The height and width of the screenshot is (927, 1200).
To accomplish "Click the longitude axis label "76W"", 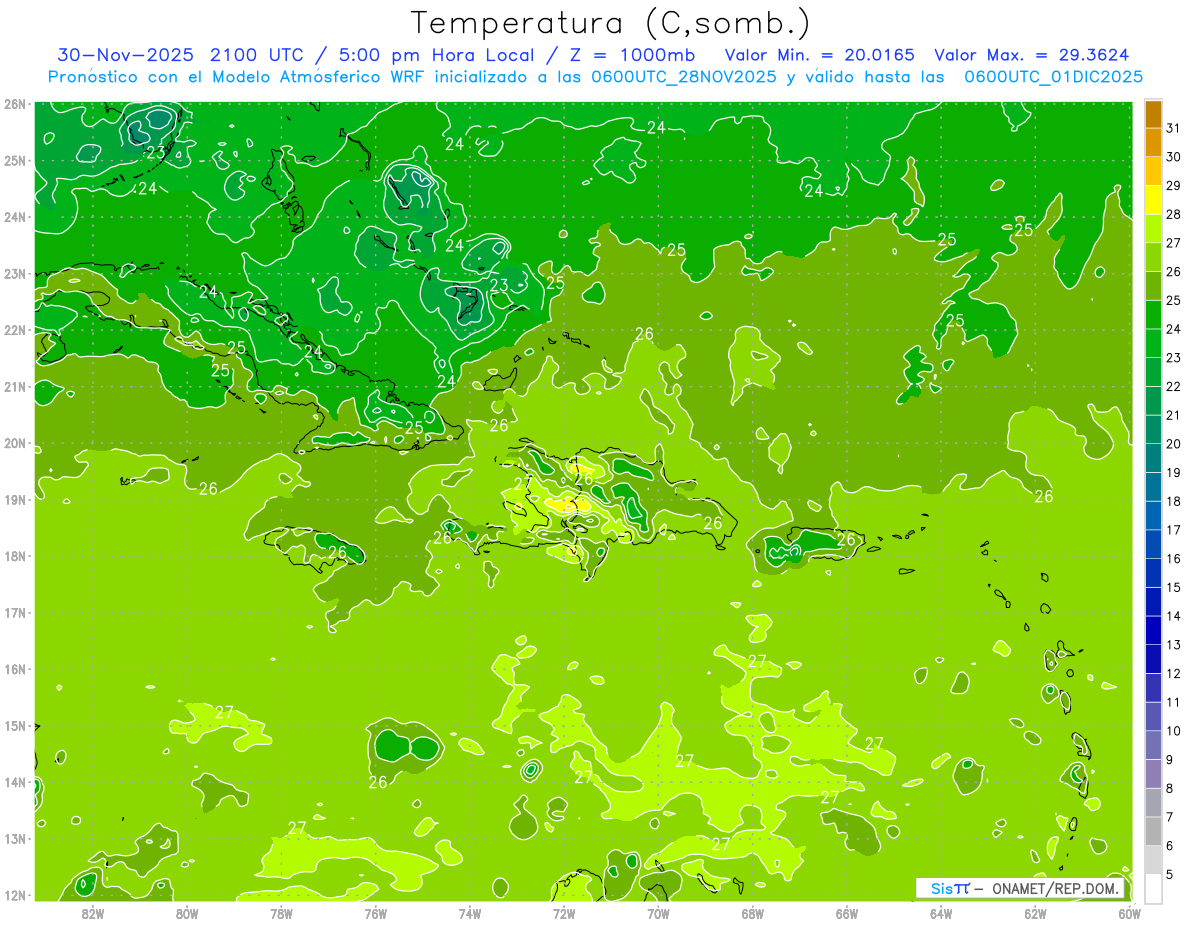I will coord(375,913).
